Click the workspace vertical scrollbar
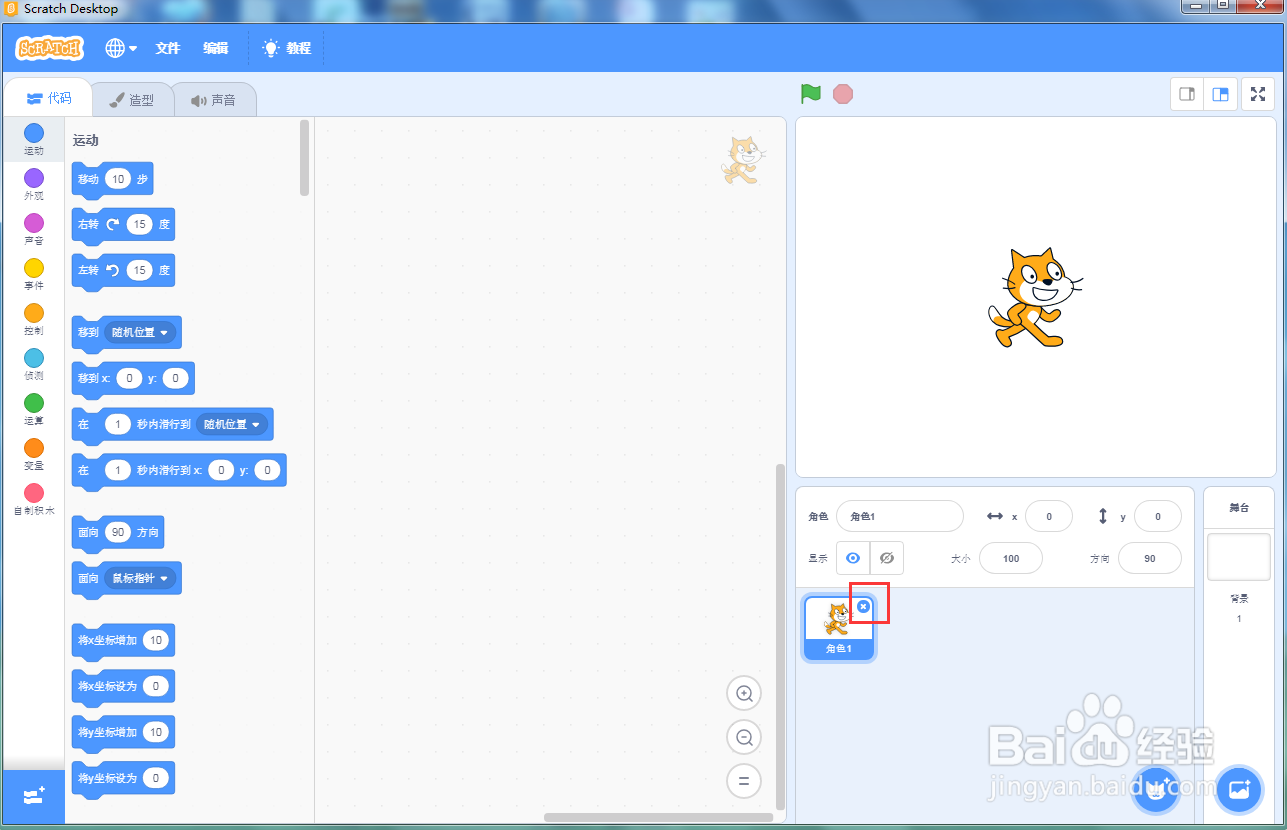1287x830 pixels. 782,636
